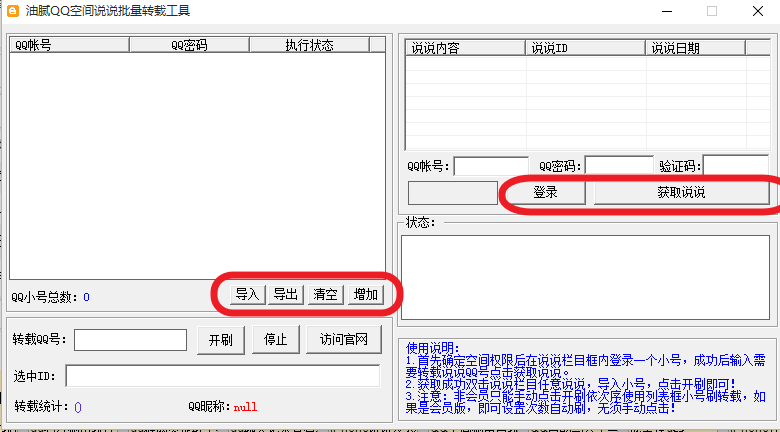
Task: Click the 说说ID column header
Action: click(x=585, y=48)
